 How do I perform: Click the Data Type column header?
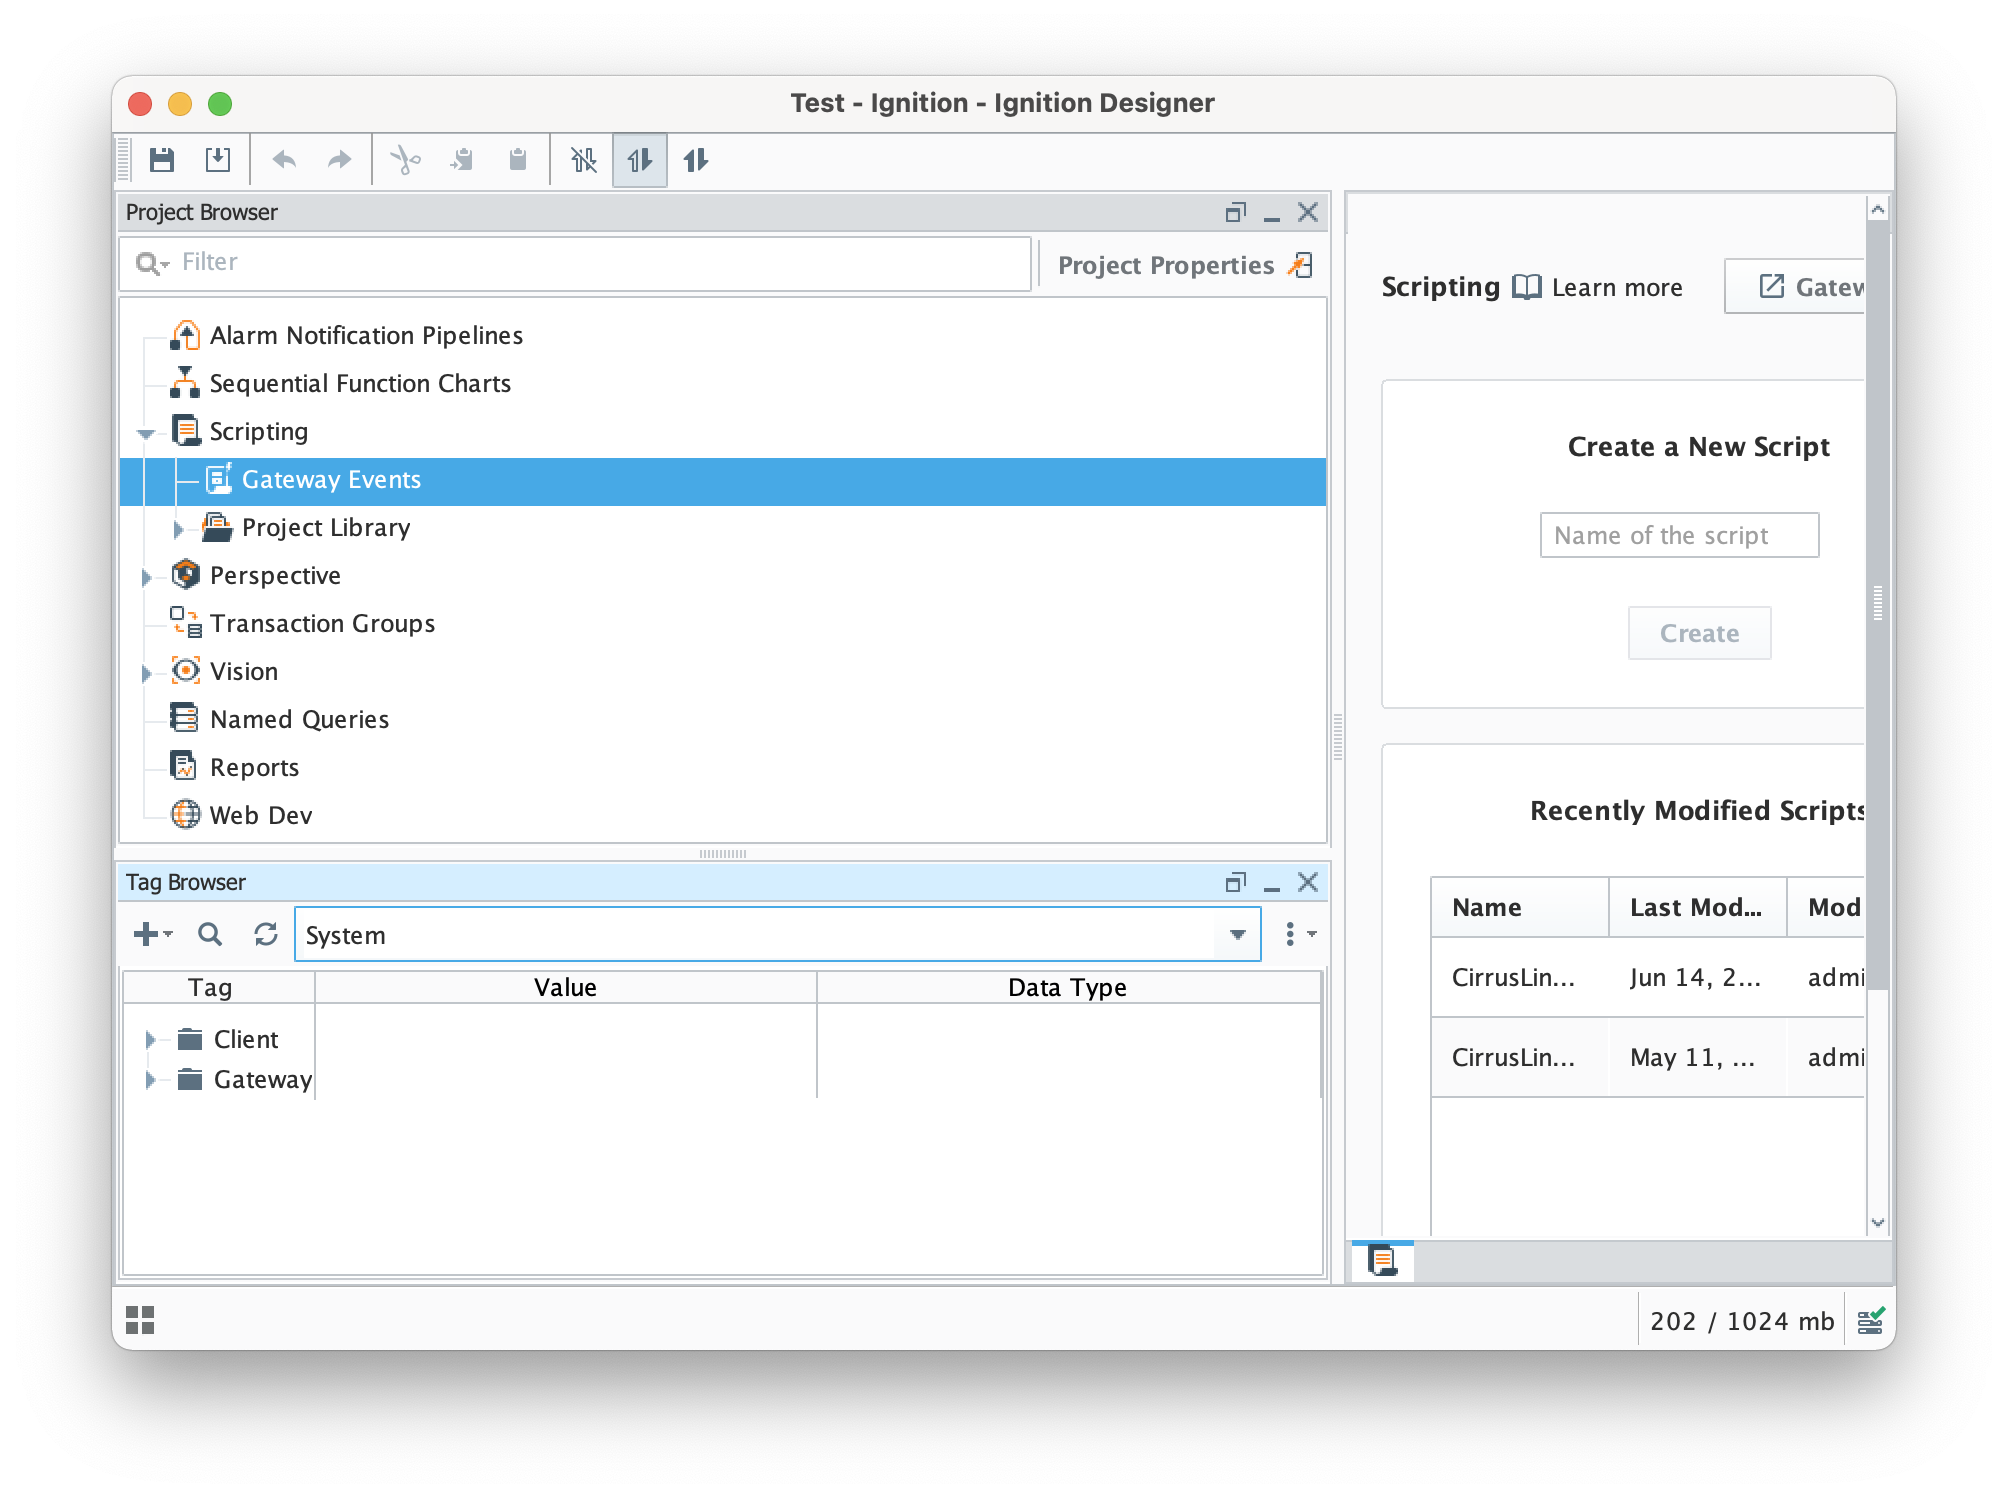point(1068,988)
